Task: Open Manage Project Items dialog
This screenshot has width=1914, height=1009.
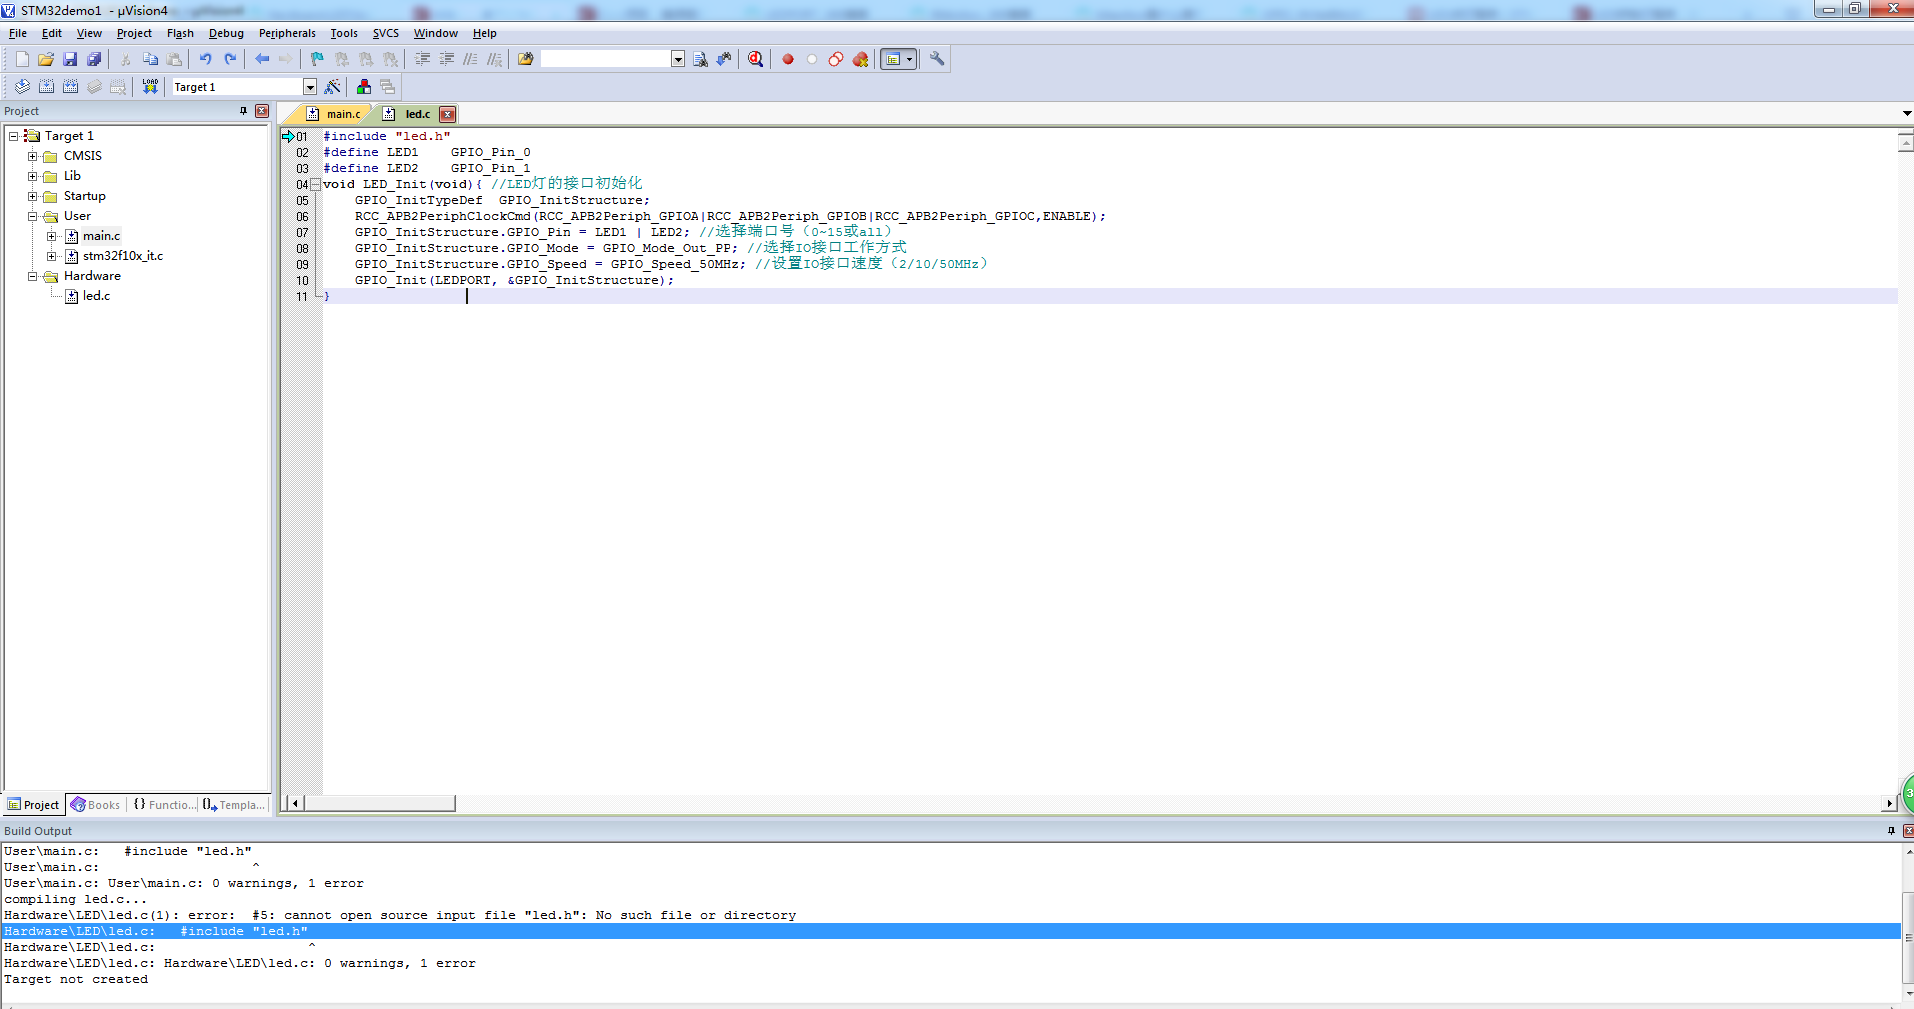Action: point(363,87)
